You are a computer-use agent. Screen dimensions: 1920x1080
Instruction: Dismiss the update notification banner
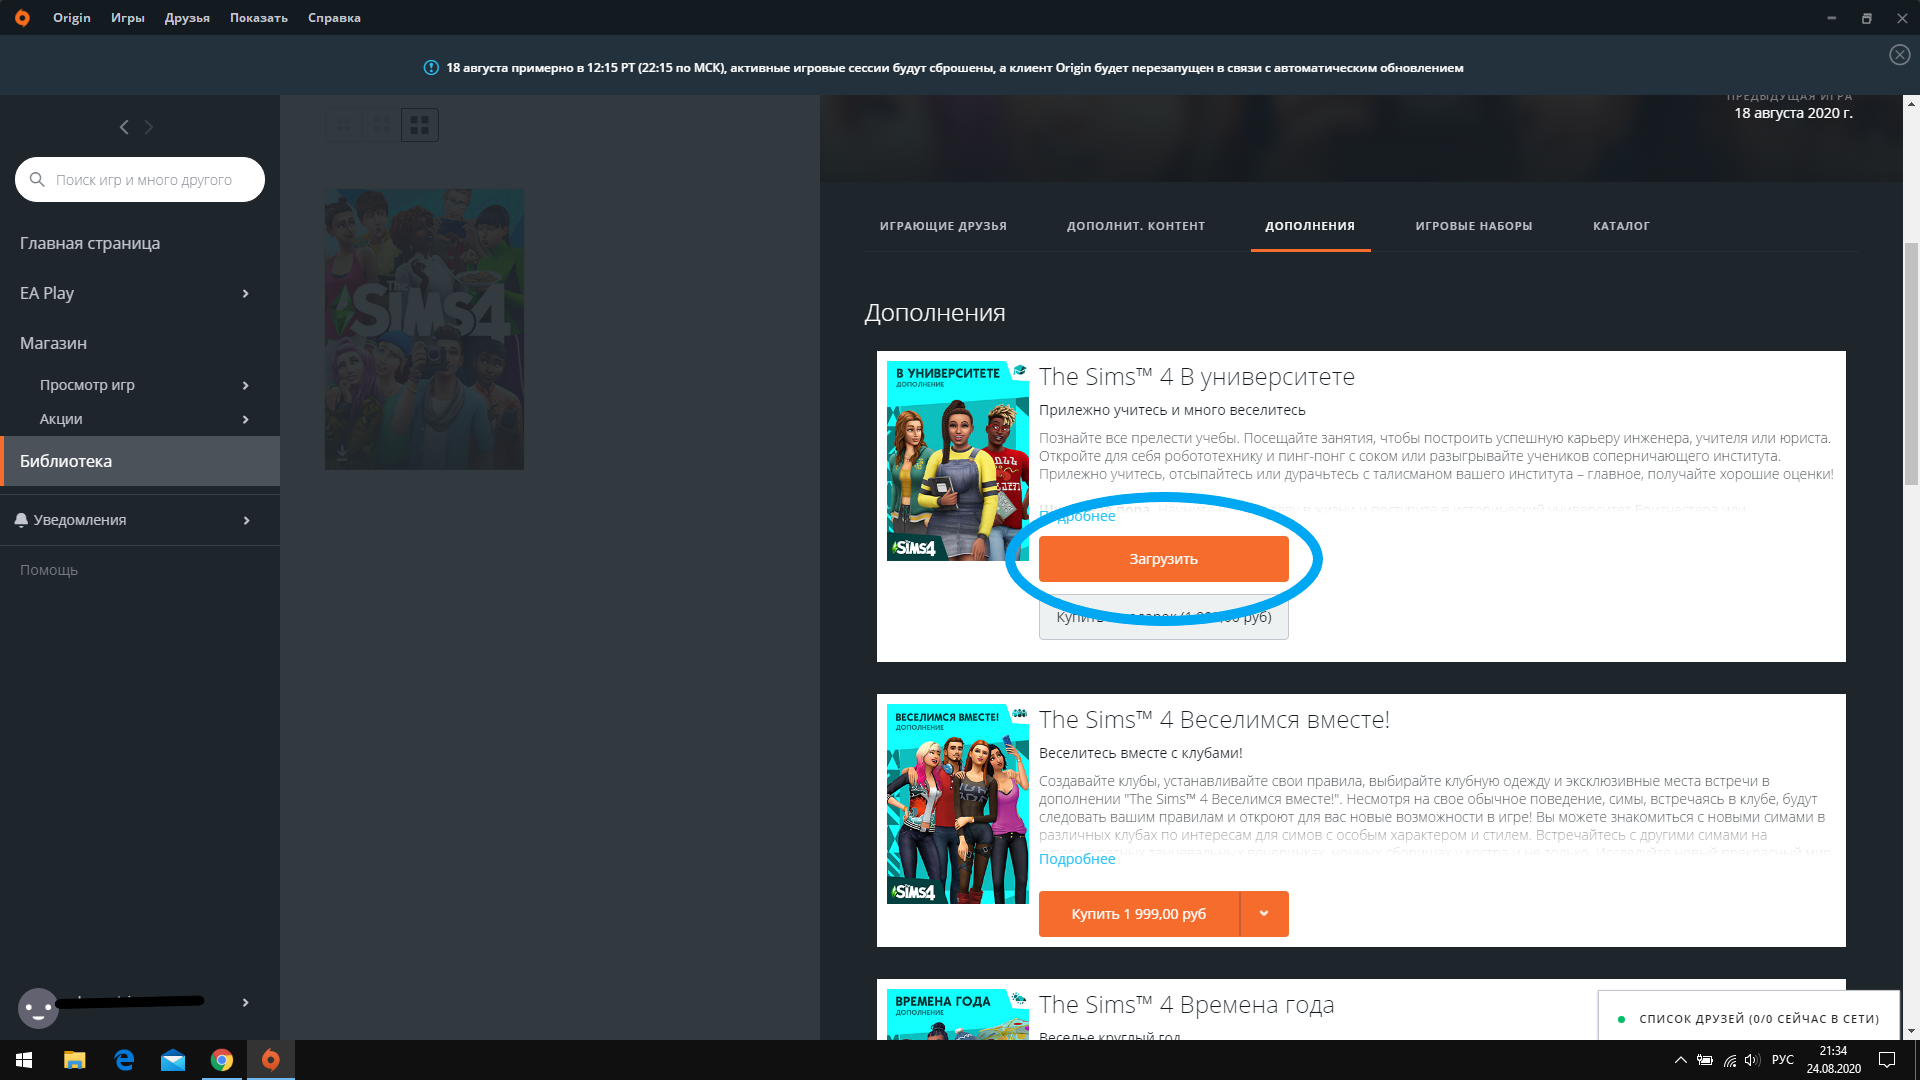click(1900, 55)
